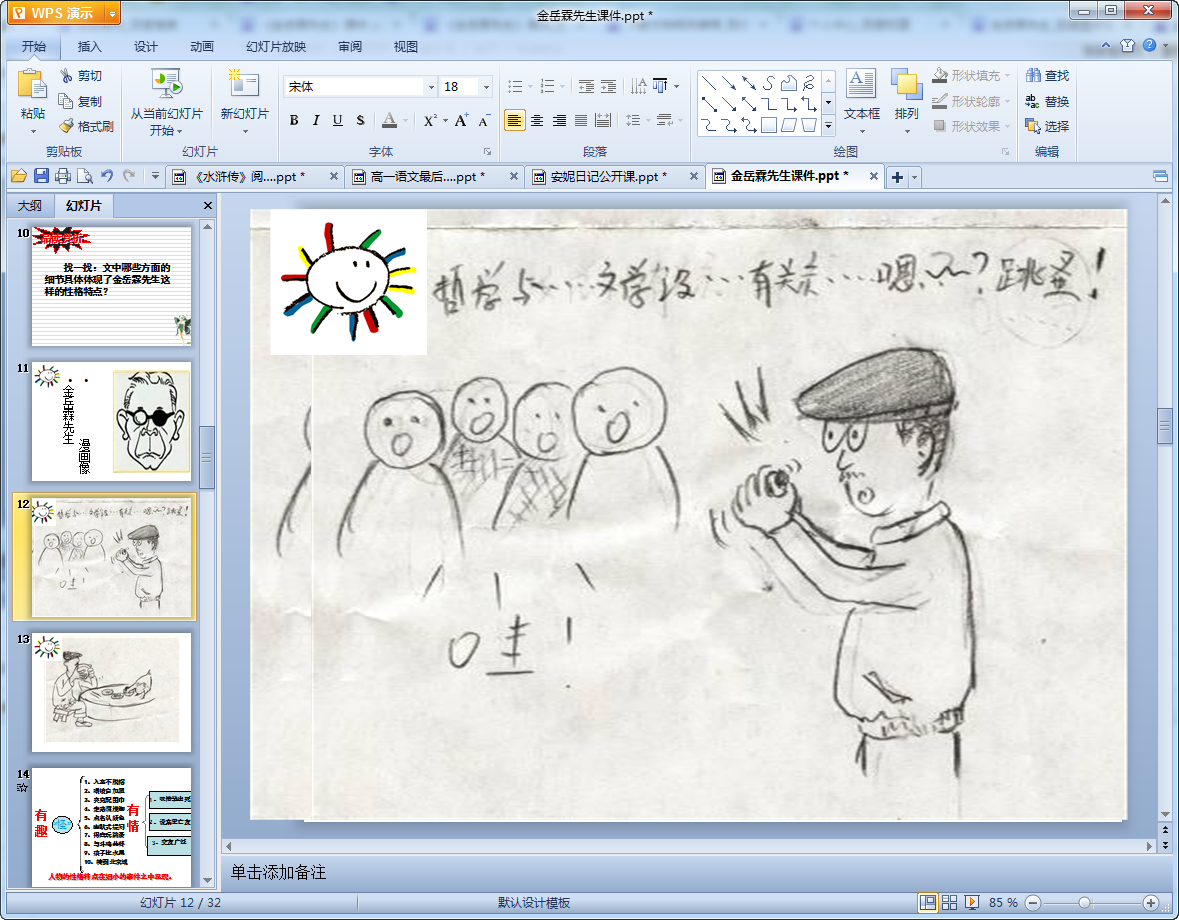Select slide 13 thumbnail
Image resolution: width=1179 pixels, height=920 pixels.
[111, 691]
